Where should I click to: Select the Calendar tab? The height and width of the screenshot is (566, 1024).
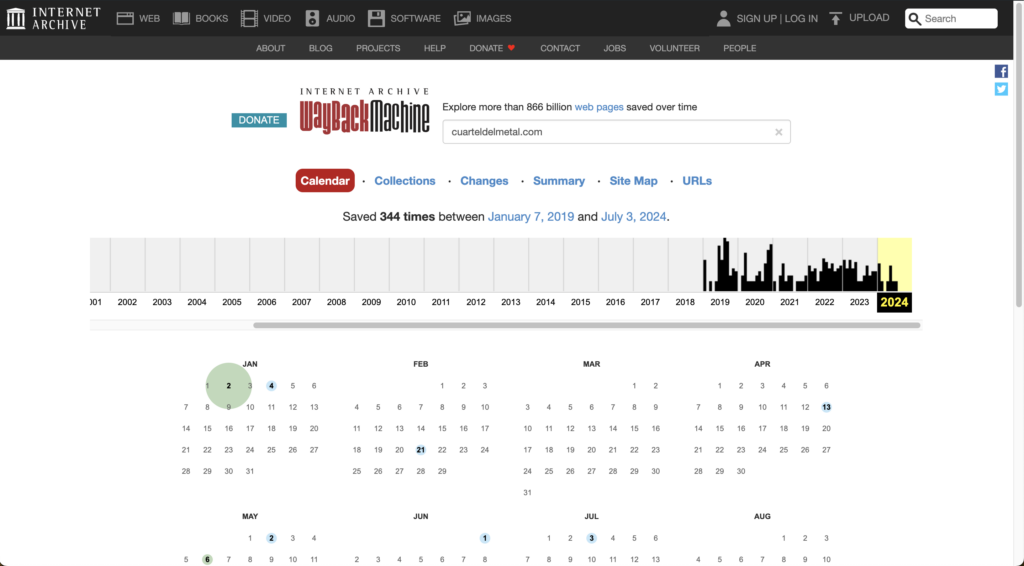(x=325, y=181)
